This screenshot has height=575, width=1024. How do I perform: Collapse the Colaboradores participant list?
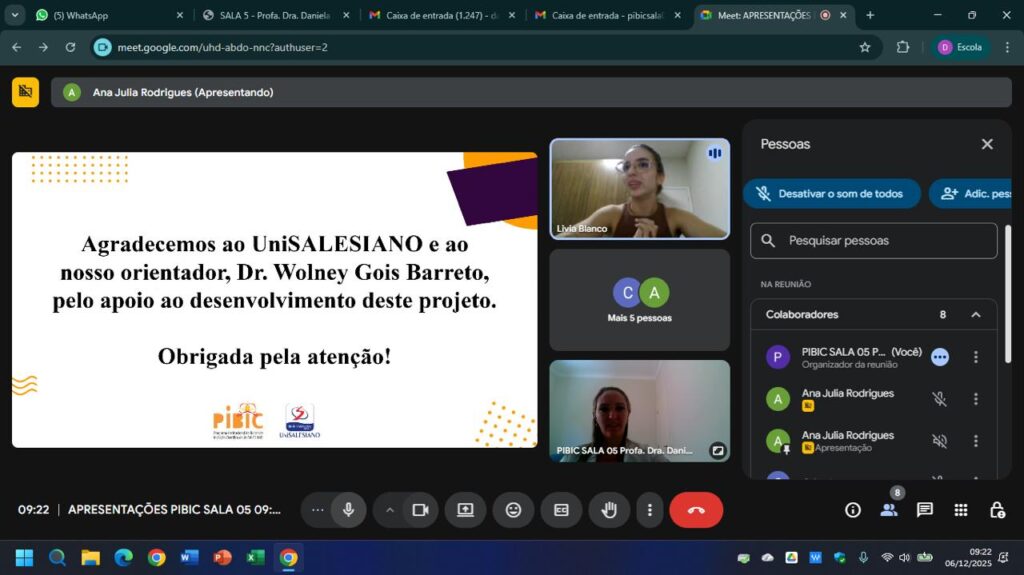tap(976, 315)
